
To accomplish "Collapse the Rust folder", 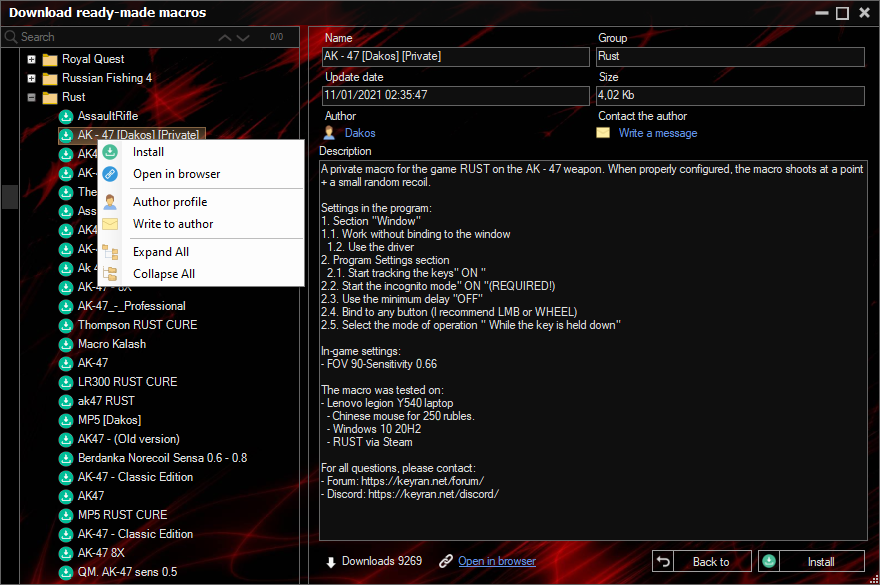I will point(31,97).
